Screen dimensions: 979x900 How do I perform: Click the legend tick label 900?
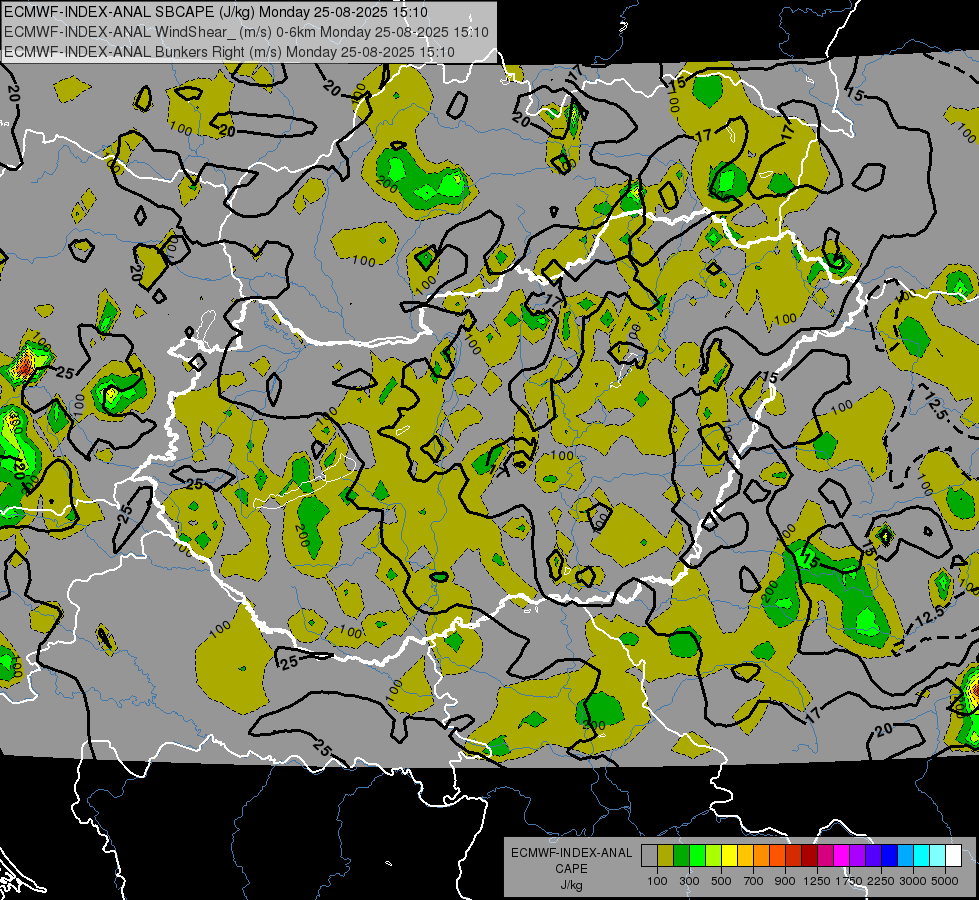pos(785,881)
